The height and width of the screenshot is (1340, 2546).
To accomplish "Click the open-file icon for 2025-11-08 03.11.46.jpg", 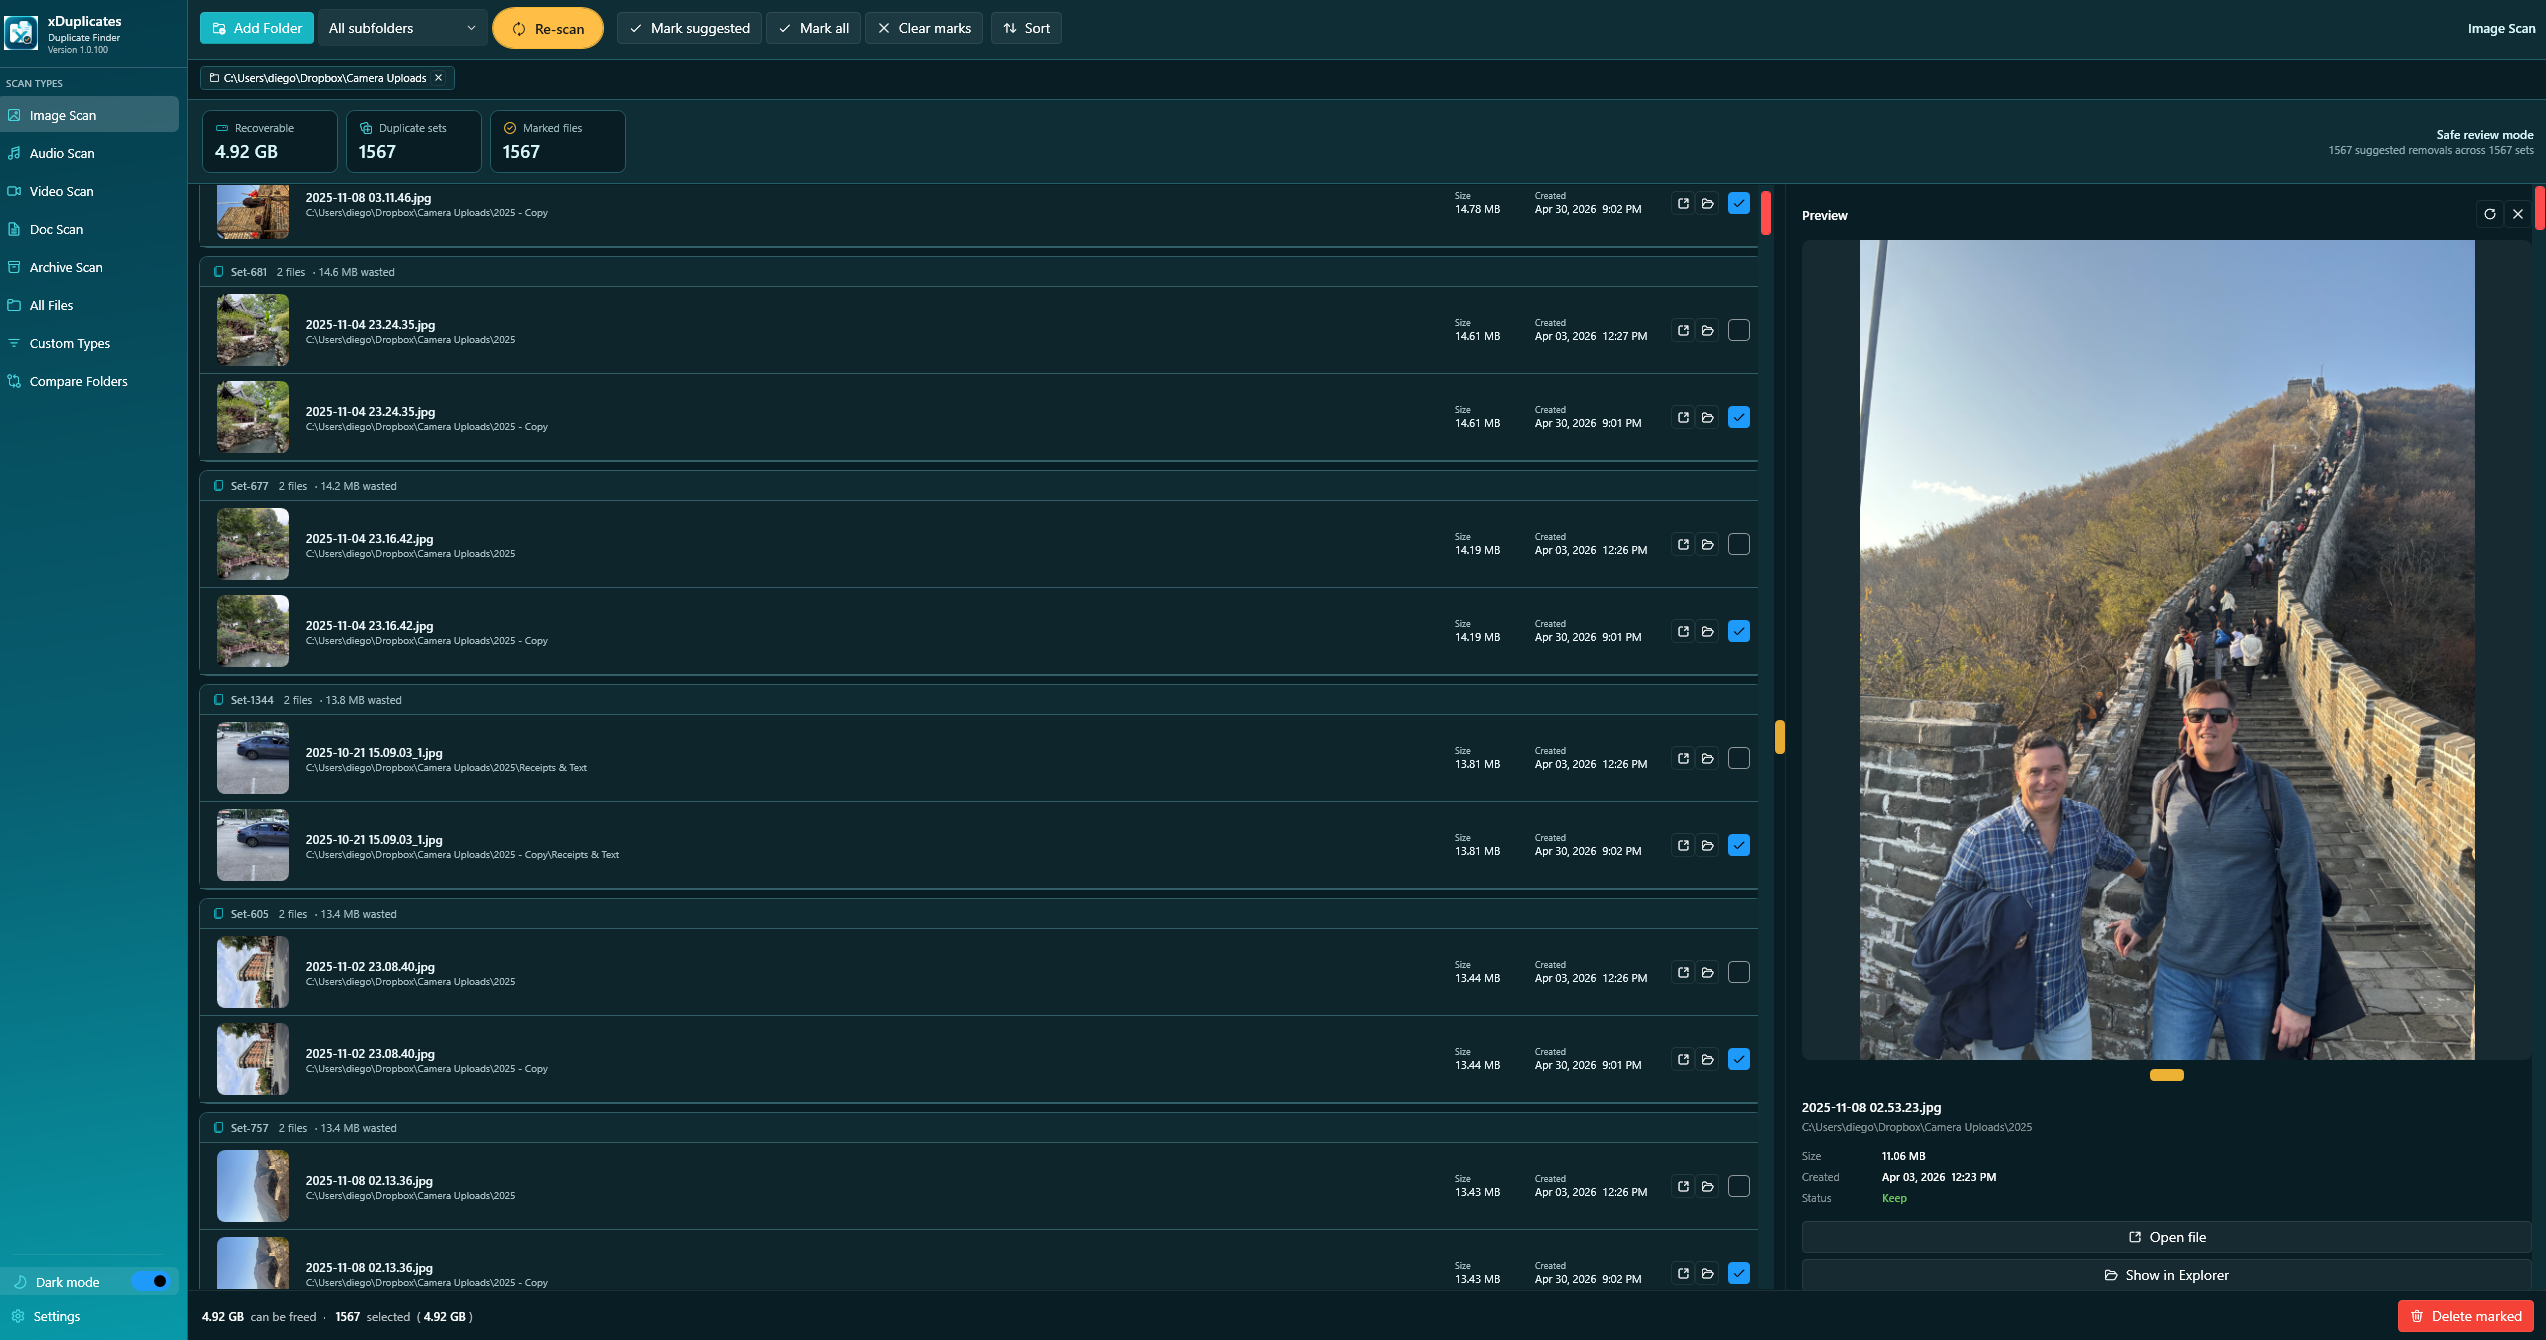I will pos(1683,203).
